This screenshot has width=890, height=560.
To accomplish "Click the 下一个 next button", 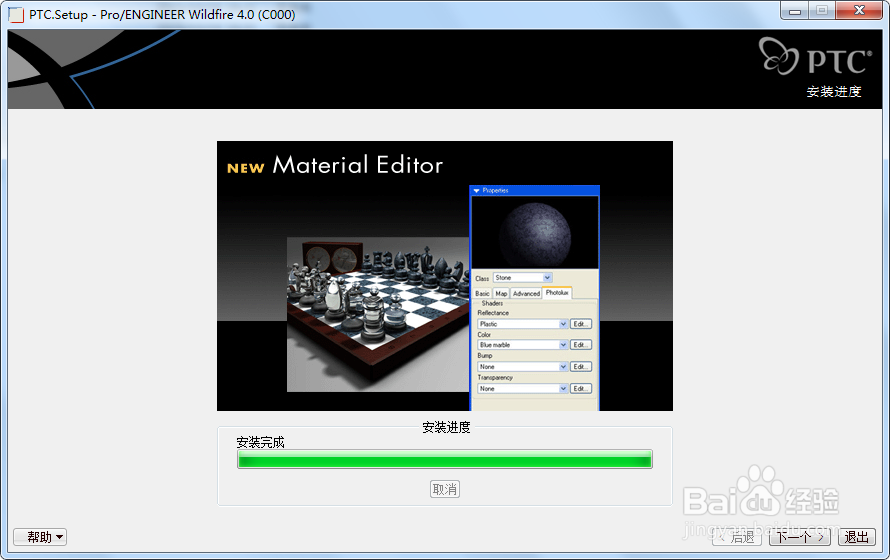I will click(800, 537).
